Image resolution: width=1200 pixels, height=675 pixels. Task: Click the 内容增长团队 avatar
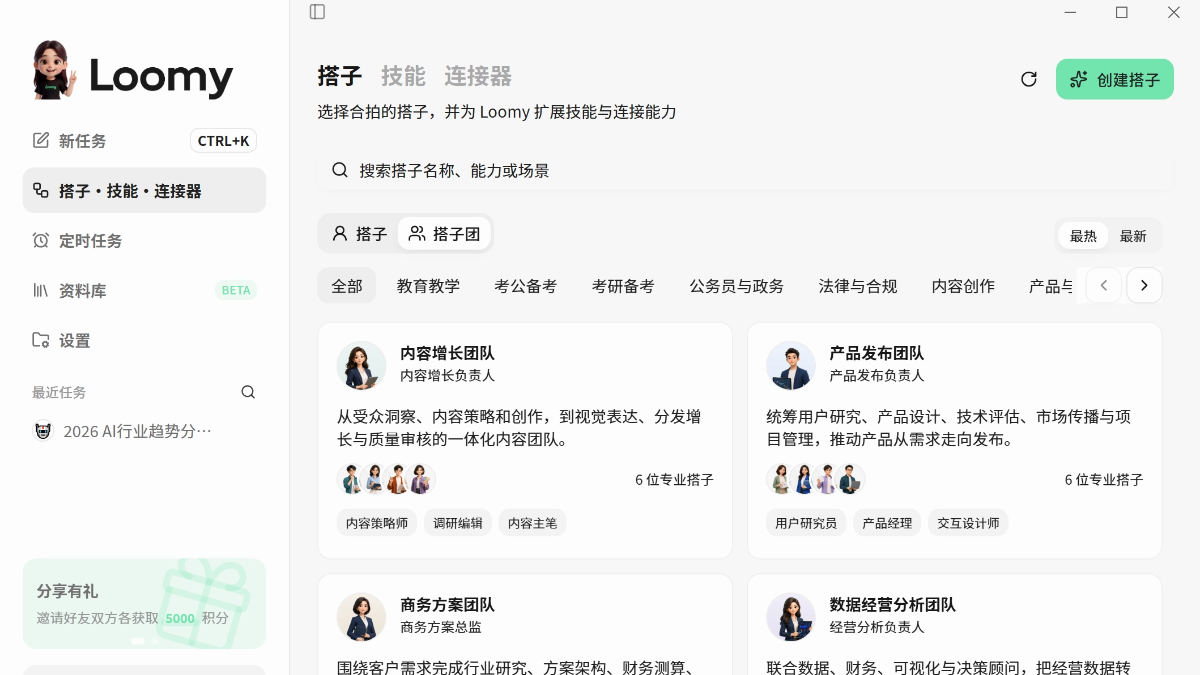tap(361, 365)
